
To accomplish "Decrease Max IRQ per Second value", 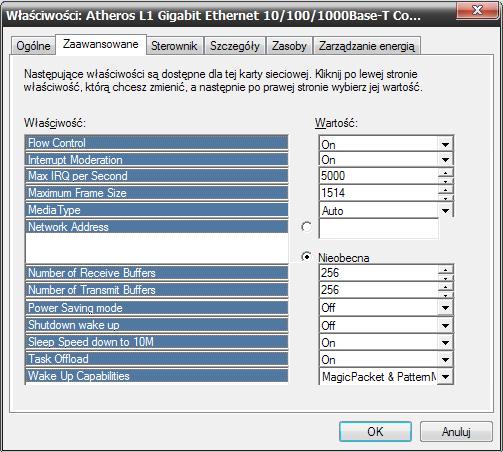I will click(446, 181).
